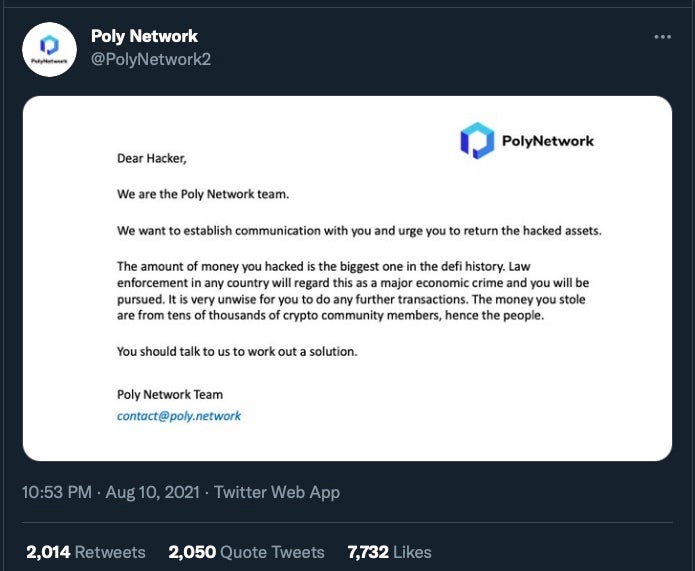Click the Poly Network display name
Viewport: 695px width, 571px height.
pos(144,37)
